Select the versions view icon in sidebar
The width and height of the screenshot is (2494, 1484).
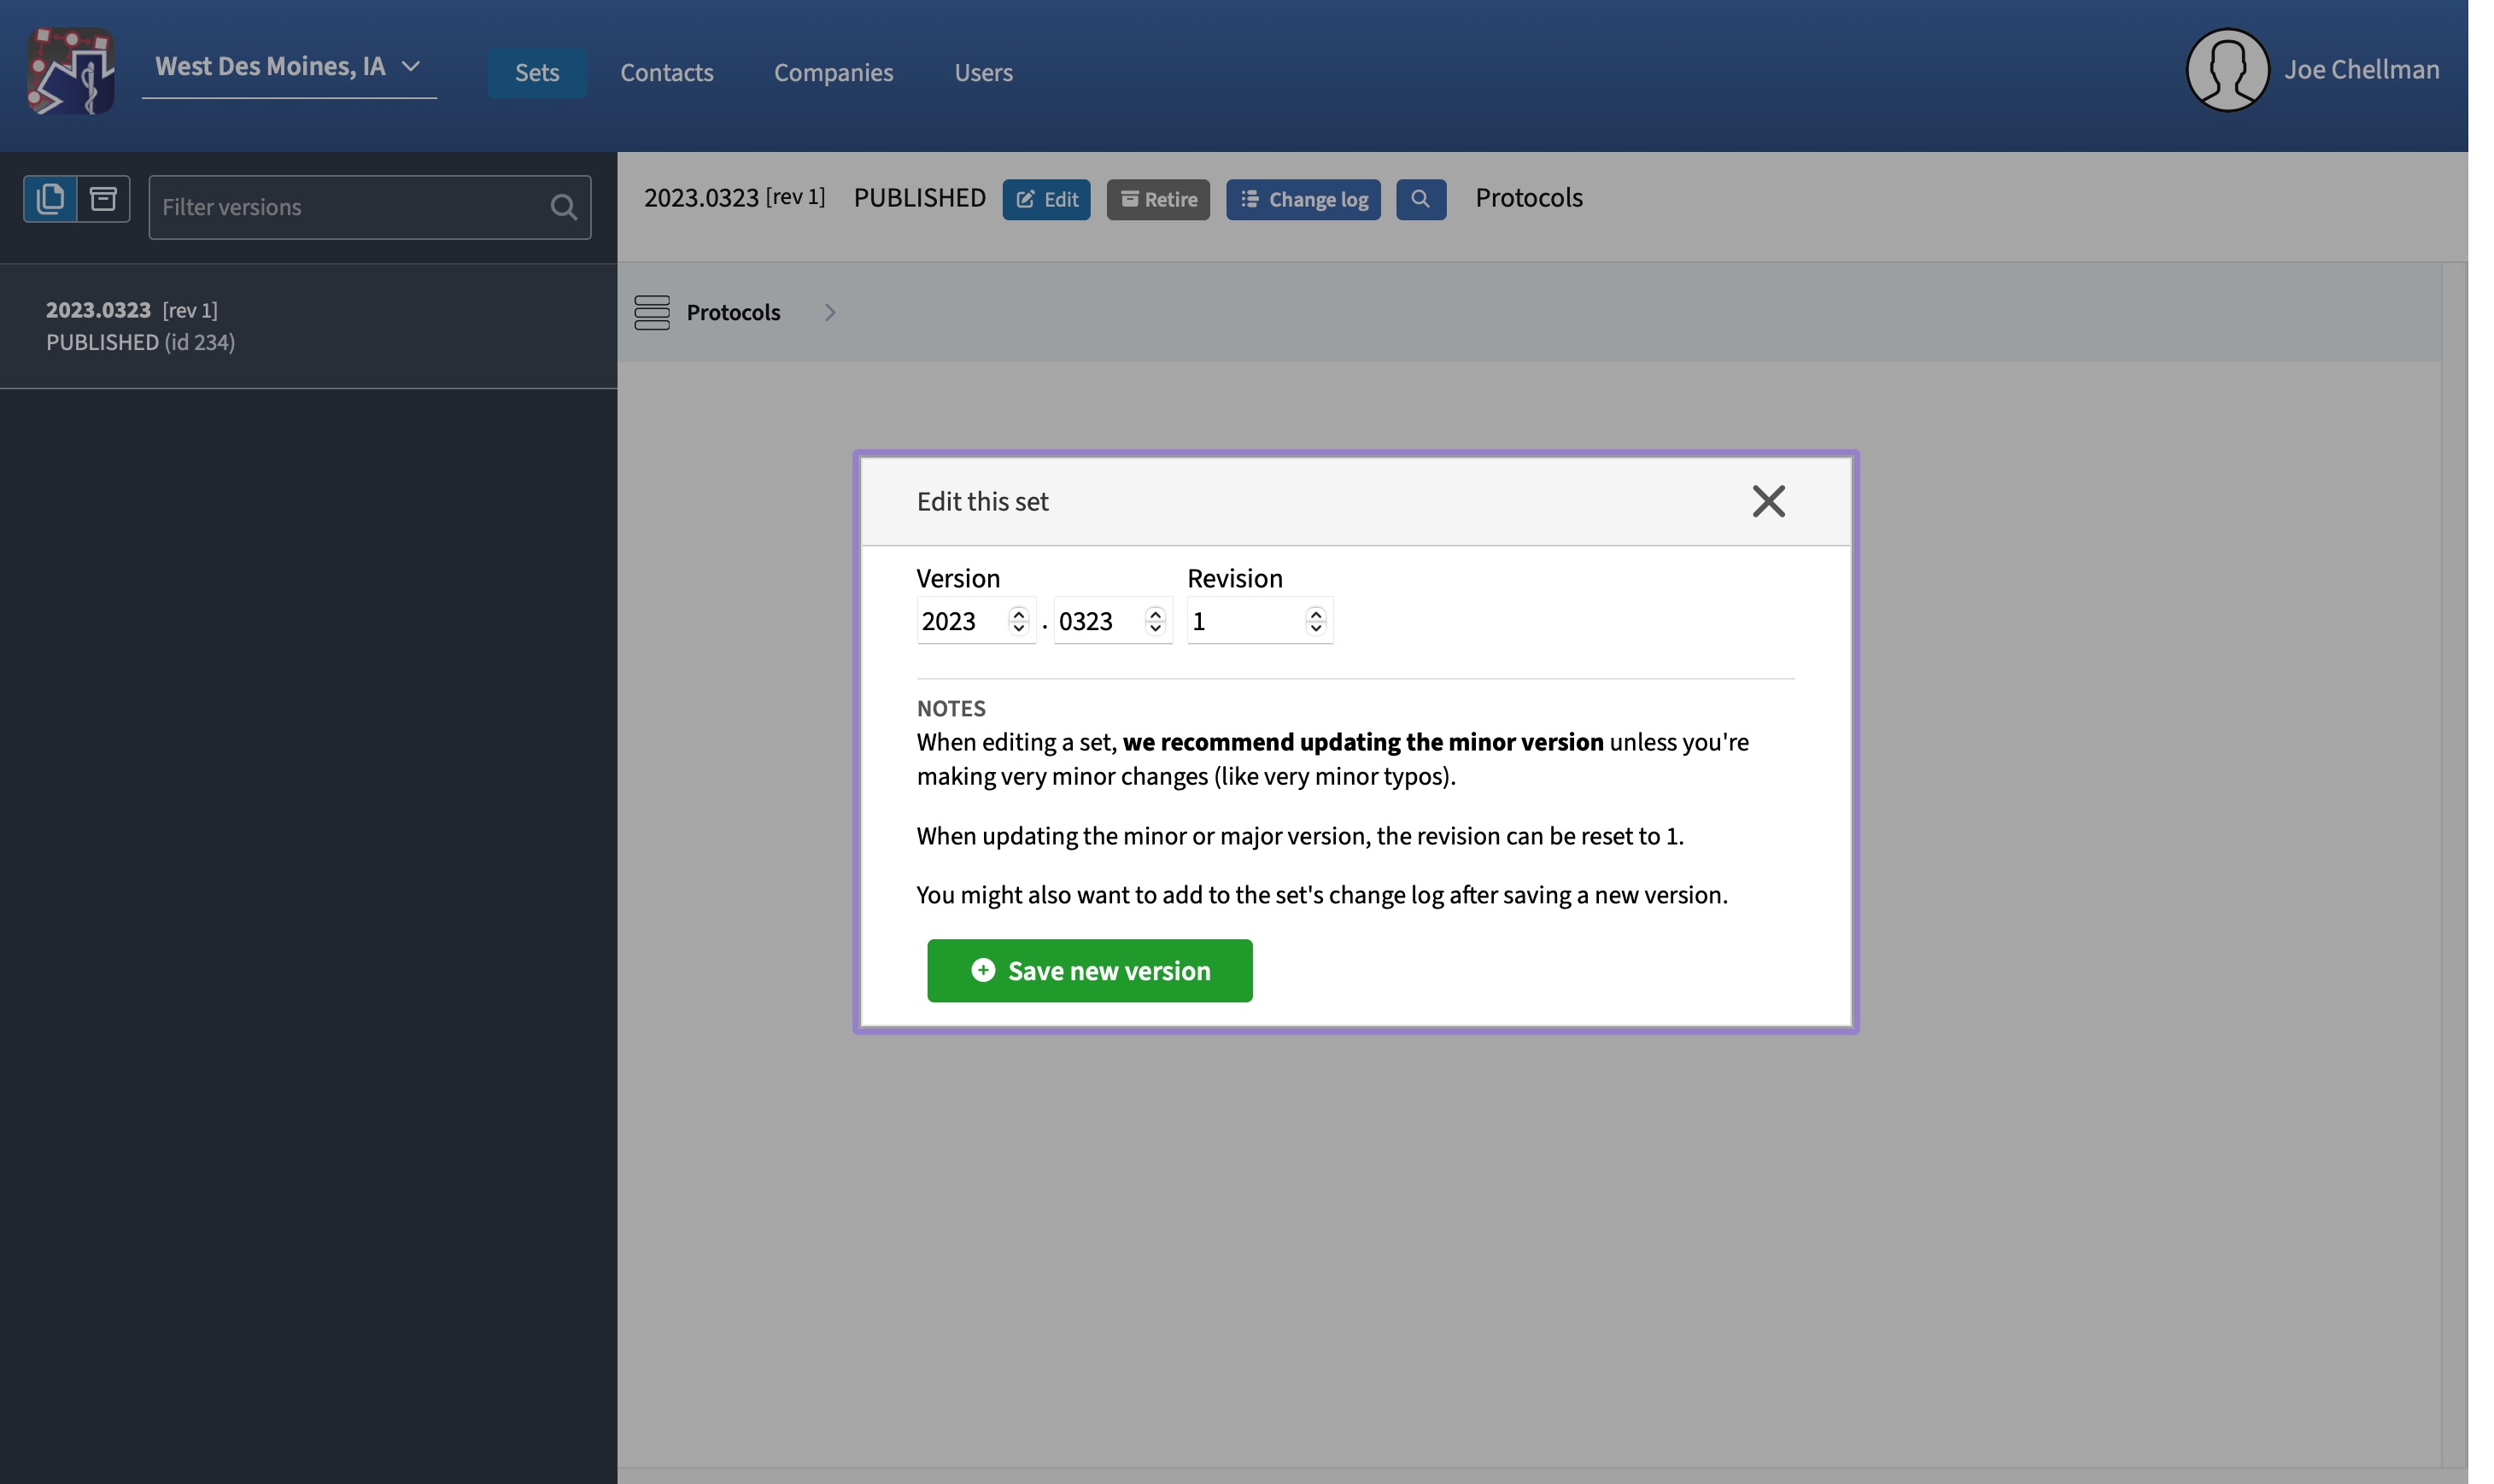[x=51, y=198]
